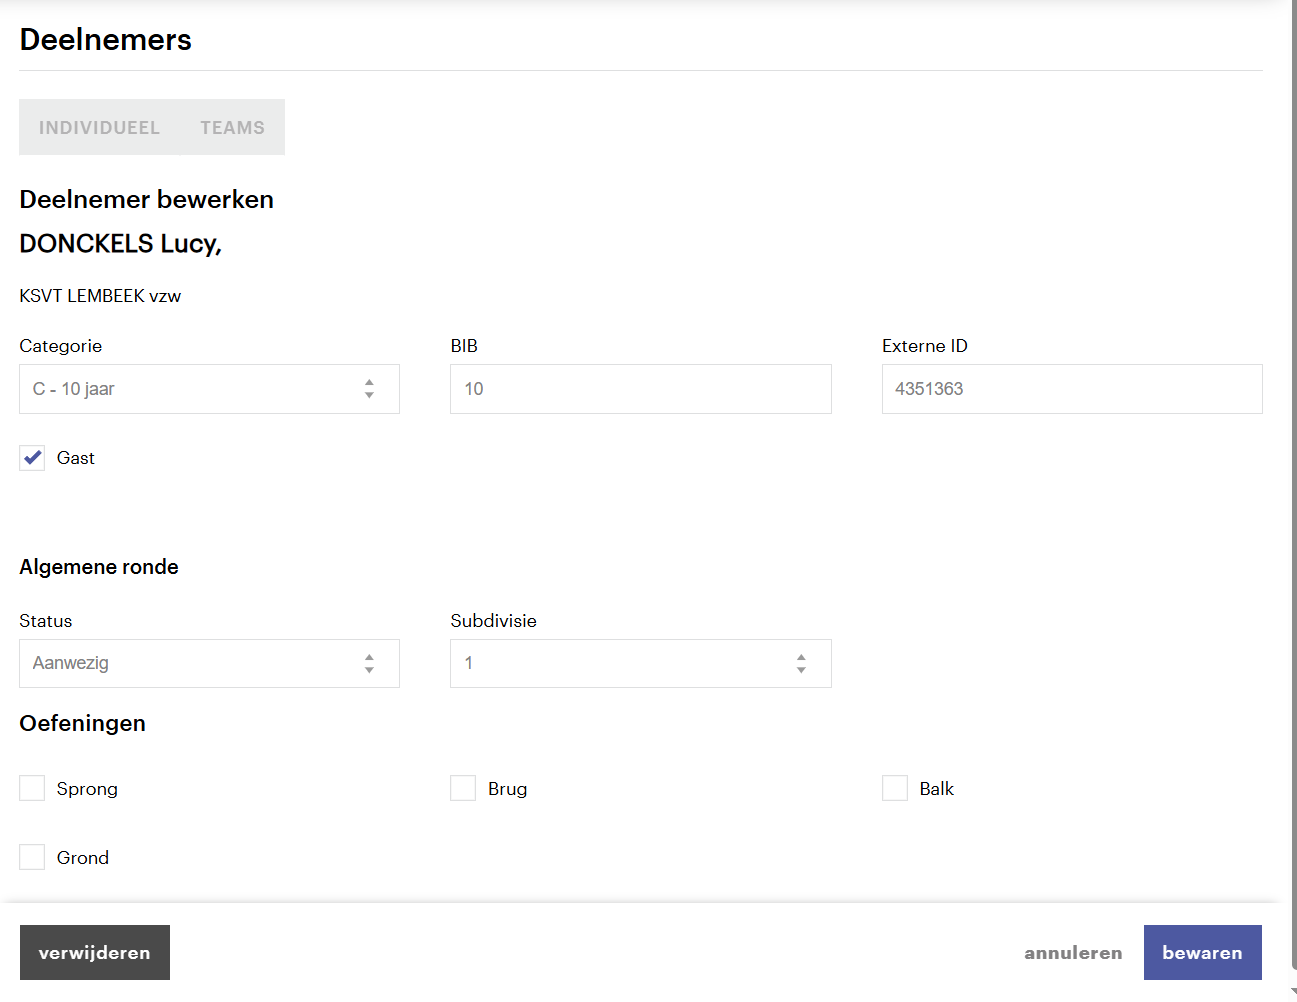The image size is (1297, 1002).
Task: Click the Gast label text
Action: [x=76, y=458]
